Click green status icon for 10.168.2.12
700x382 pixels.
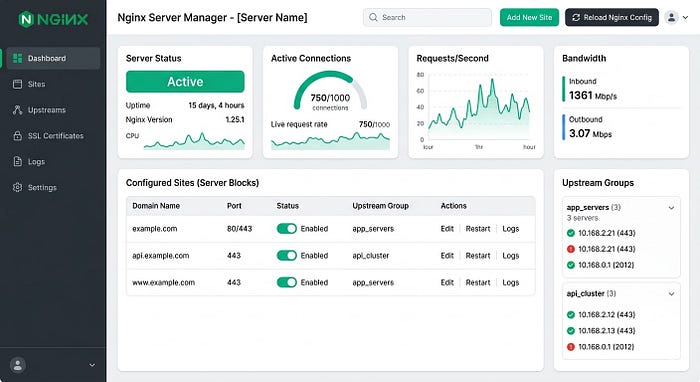(571, 315)
